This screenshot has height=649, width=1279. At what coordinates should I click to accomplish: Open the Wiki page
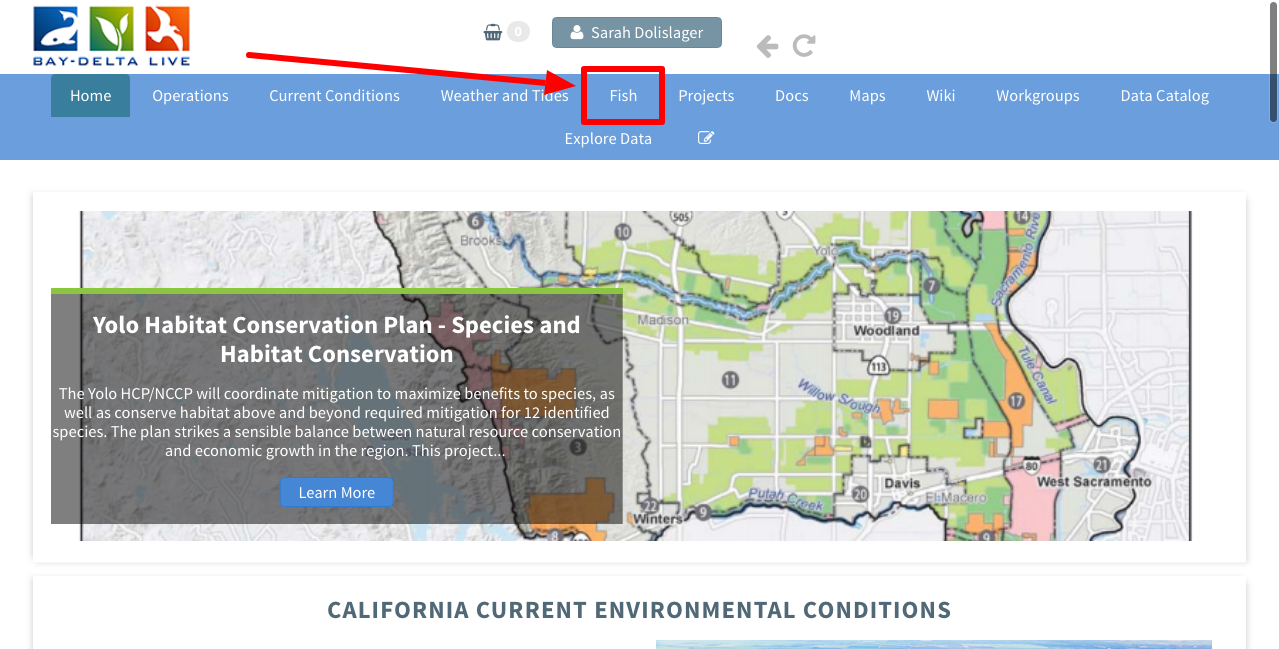[940, 96]
